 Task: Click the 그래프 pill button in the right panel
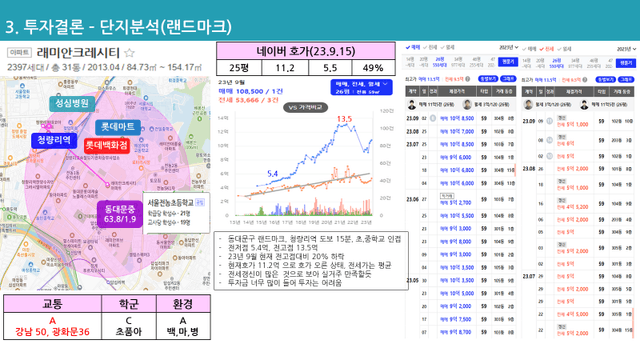click(626, 79)
